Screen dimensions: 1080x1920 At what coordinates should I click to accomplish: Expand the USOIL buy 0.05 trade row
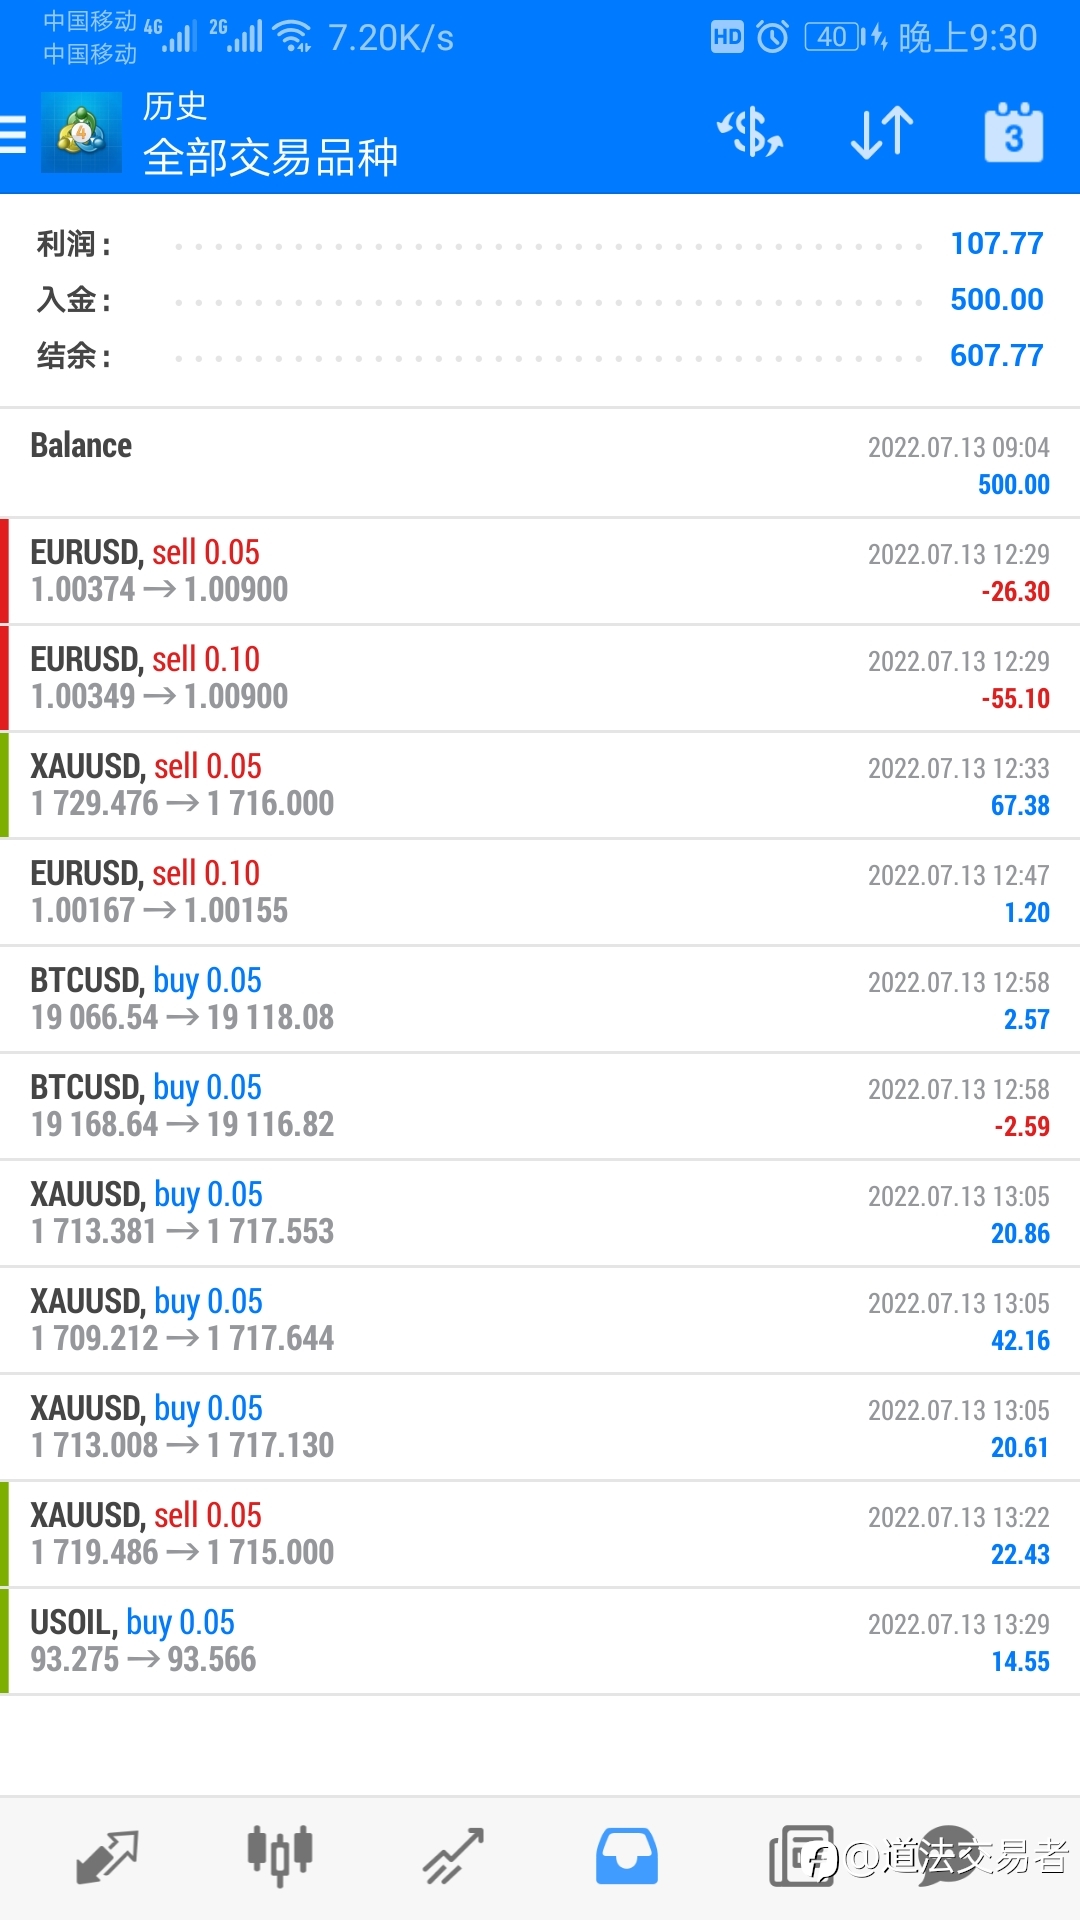tap(540, 1641)
